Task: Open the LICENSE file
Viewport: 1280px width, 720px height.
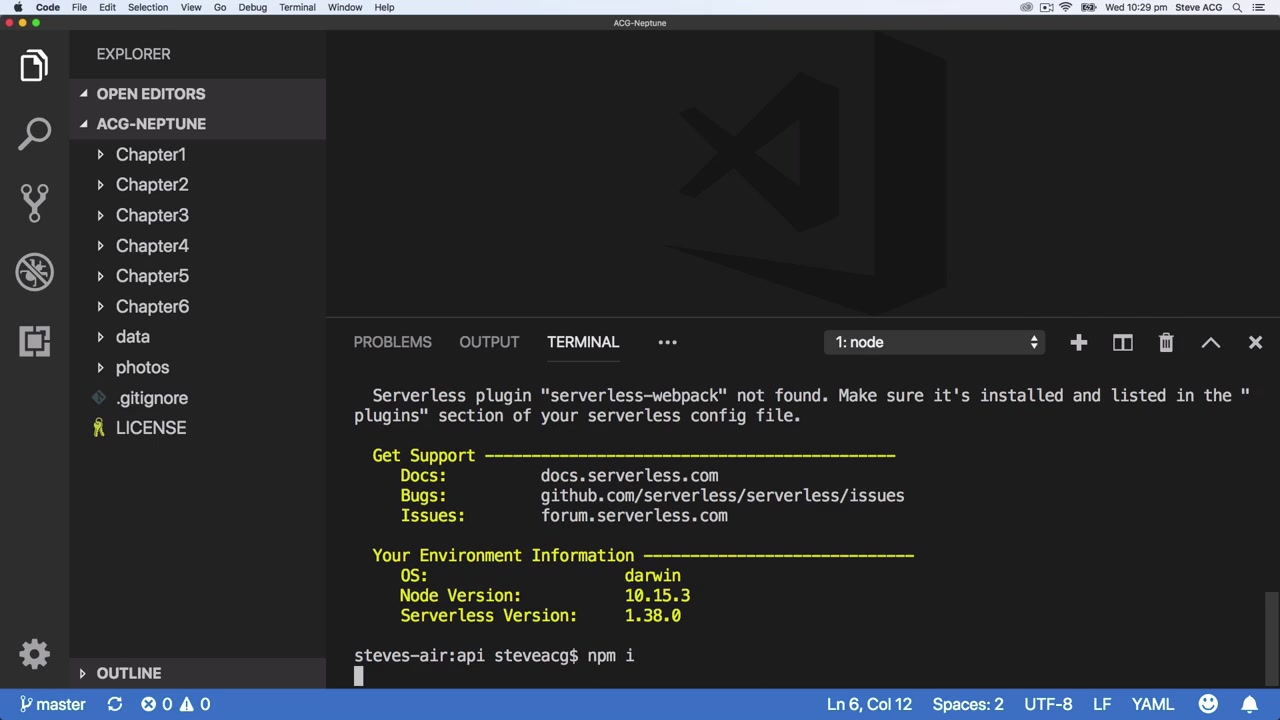Action: (150, 428)
